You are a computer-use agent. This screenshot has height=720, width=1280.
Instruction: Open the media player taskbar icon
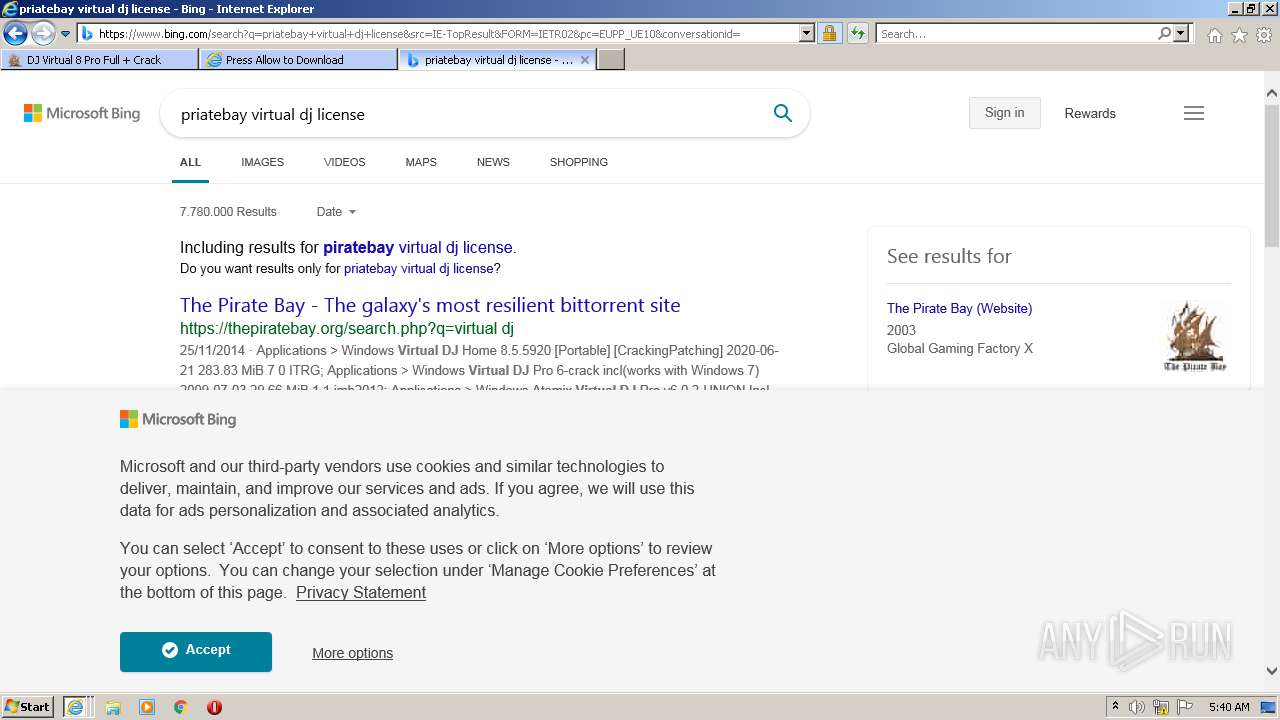point(147,707)
